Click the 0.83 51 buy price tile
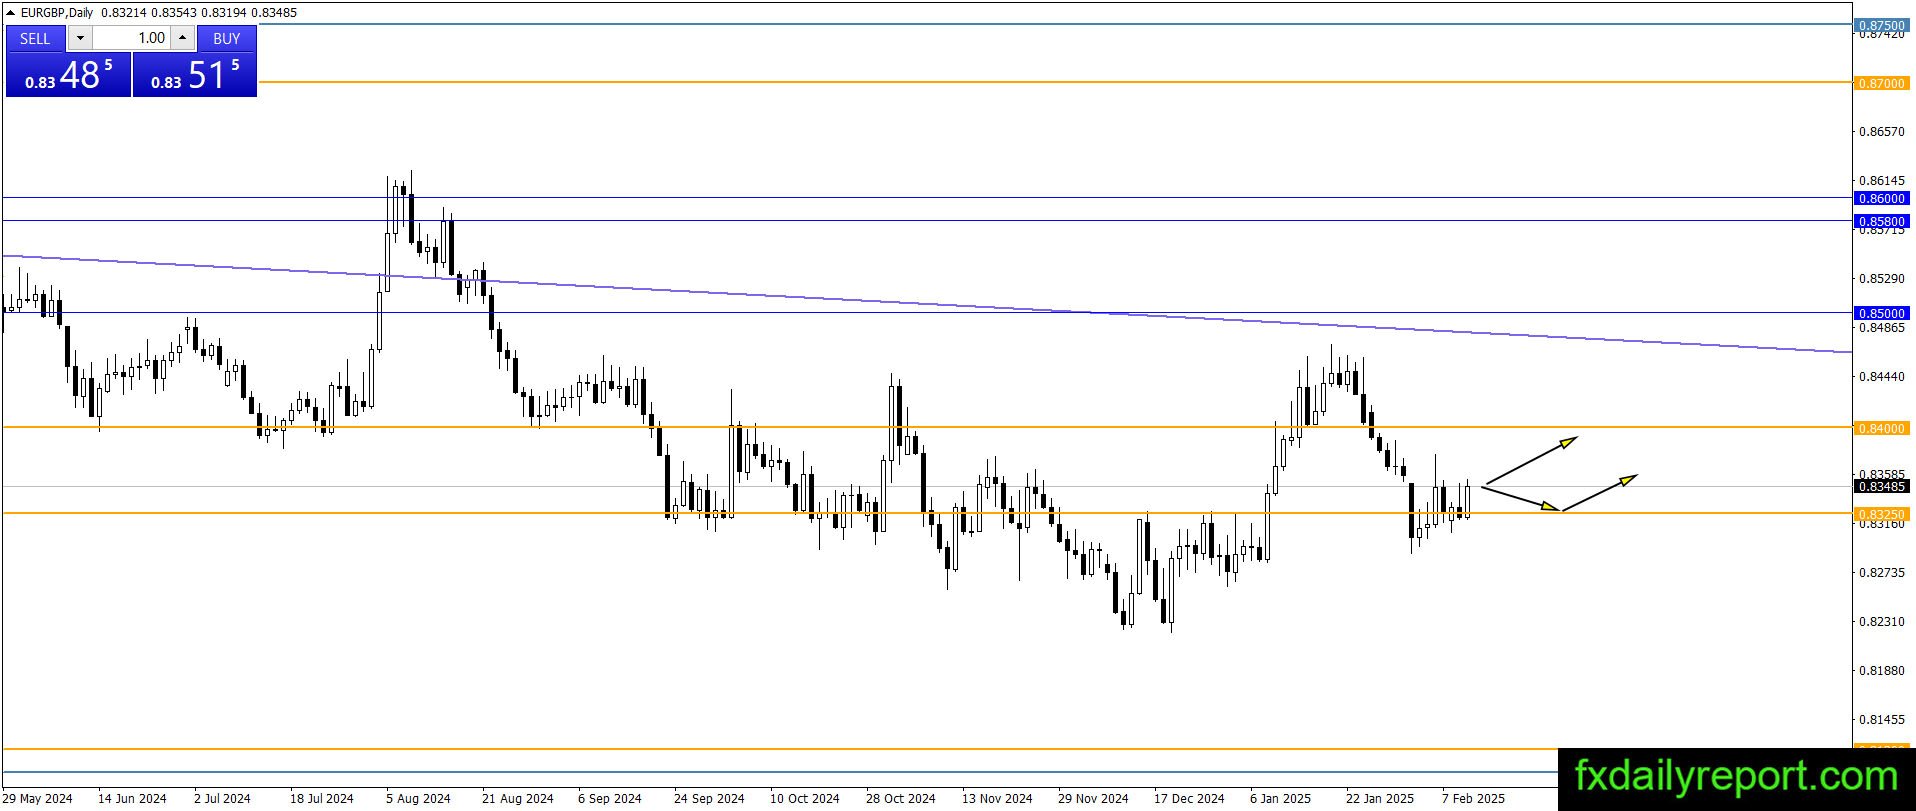Image resolution: width=1916 pixels, height=811 pixels. pyautogui.click(x=195, y=75)
